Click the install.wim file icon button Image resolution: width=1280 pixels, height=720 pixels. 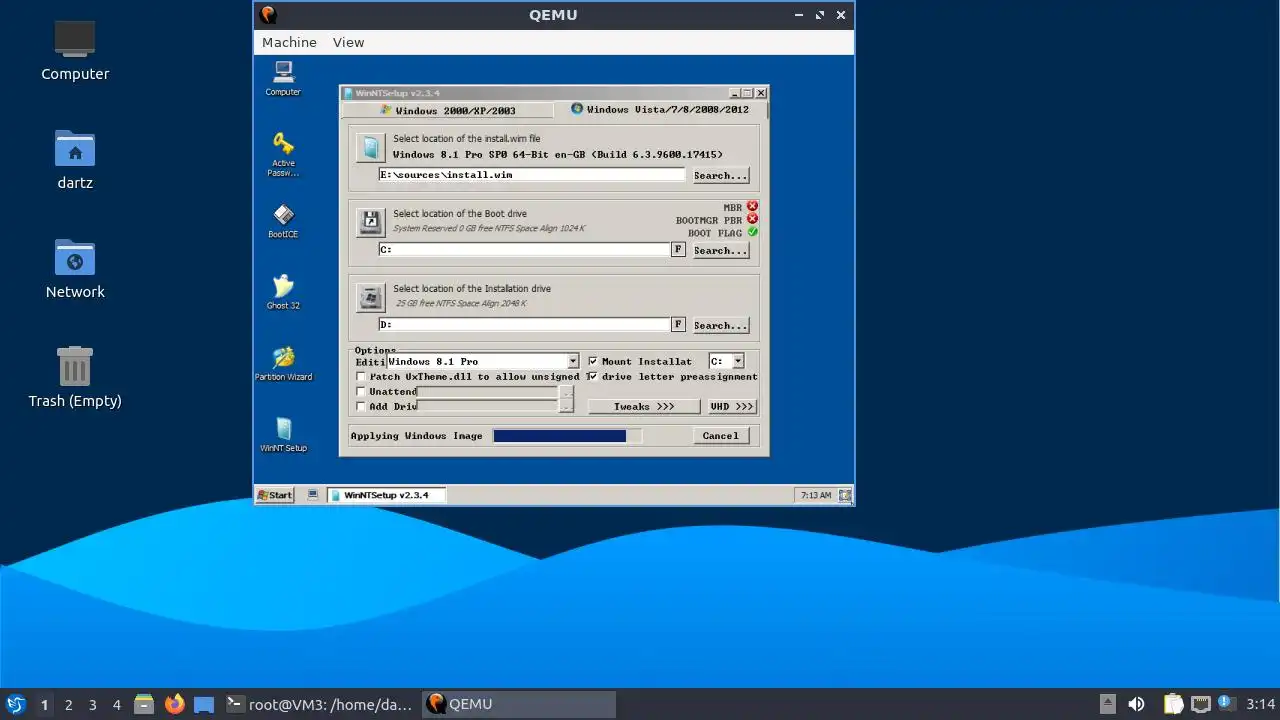point(371,148)
